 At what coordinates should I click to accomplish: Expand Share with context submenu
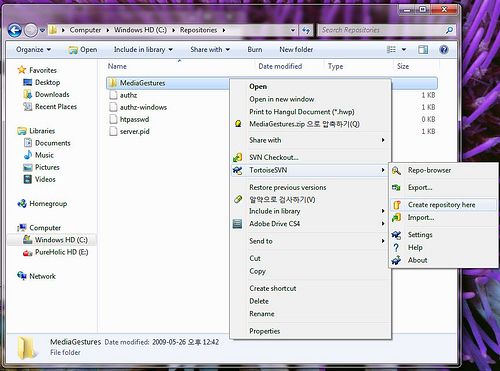pyautogui.click(x=310, y=140)
